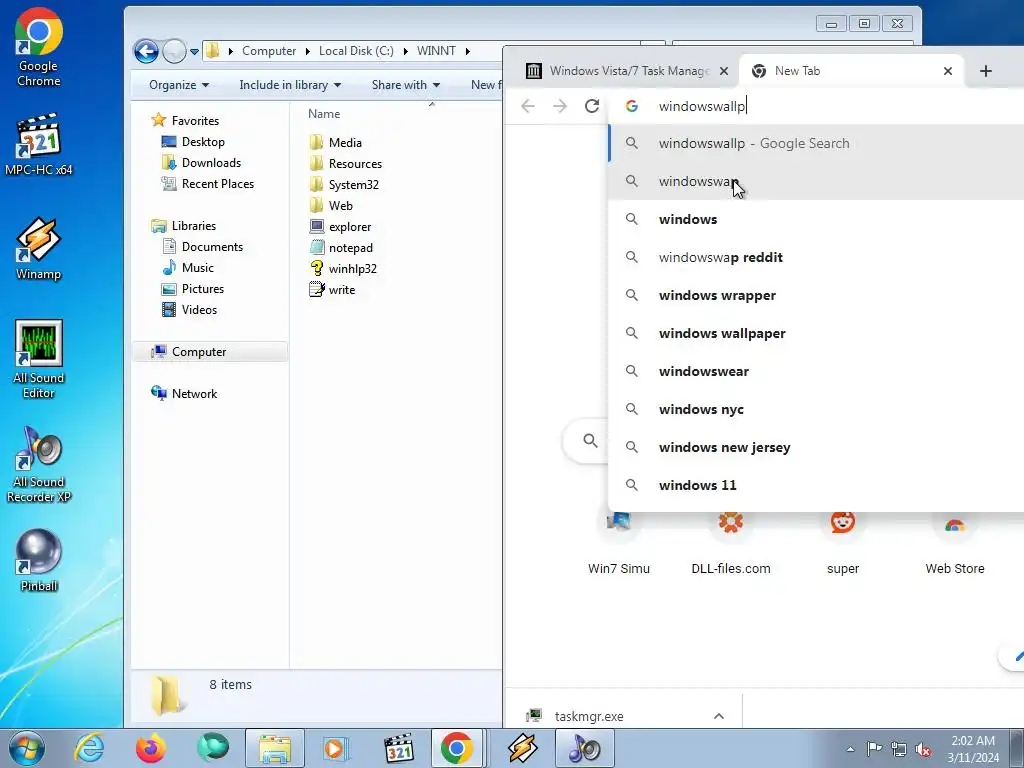Click the Windows Start button
Screen dimensions: 1024x768
(x=26, y=748)
